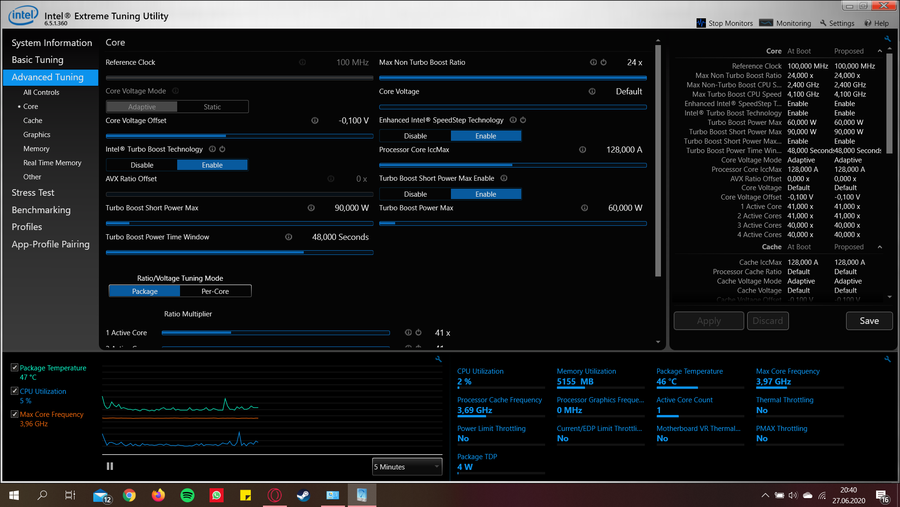
Task: Open wrench settings for the monitor values panel
Action: point(887,359)
